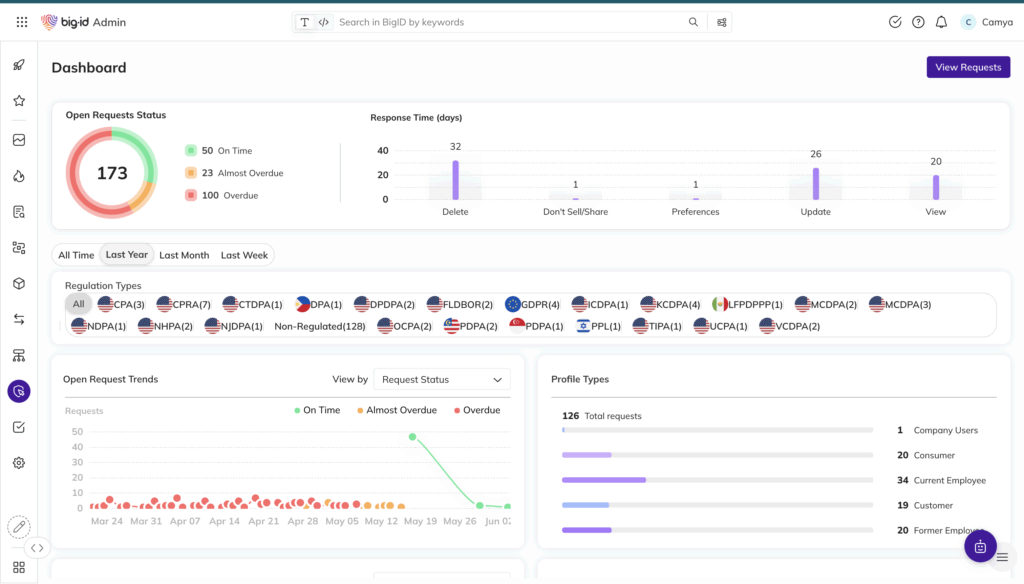The width and height of the screenshot is (1024, 584).
Task: Filter by GDPR(4) regulation type
Action: click(x=532, y=304)
